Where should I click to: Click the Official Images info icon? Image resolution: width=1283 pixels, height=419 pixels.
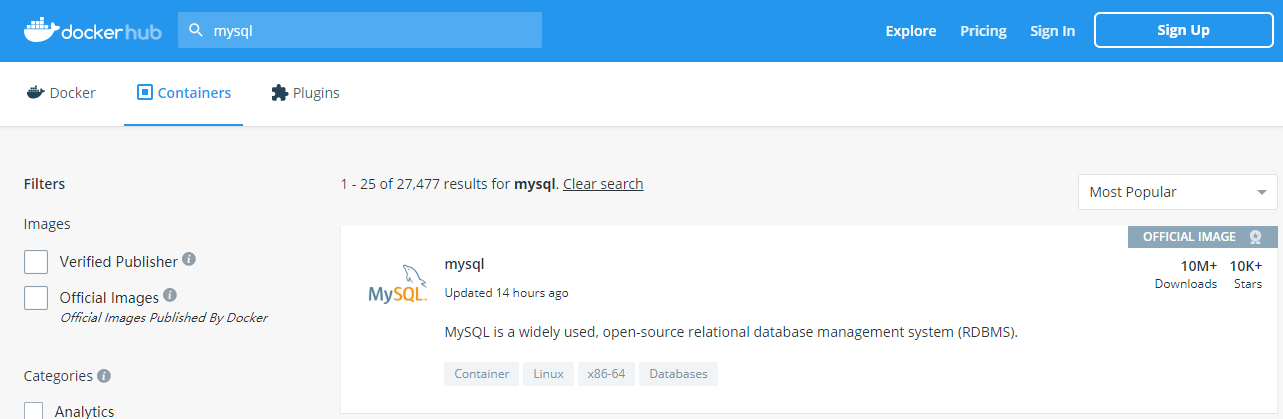[x=170, y=295]
